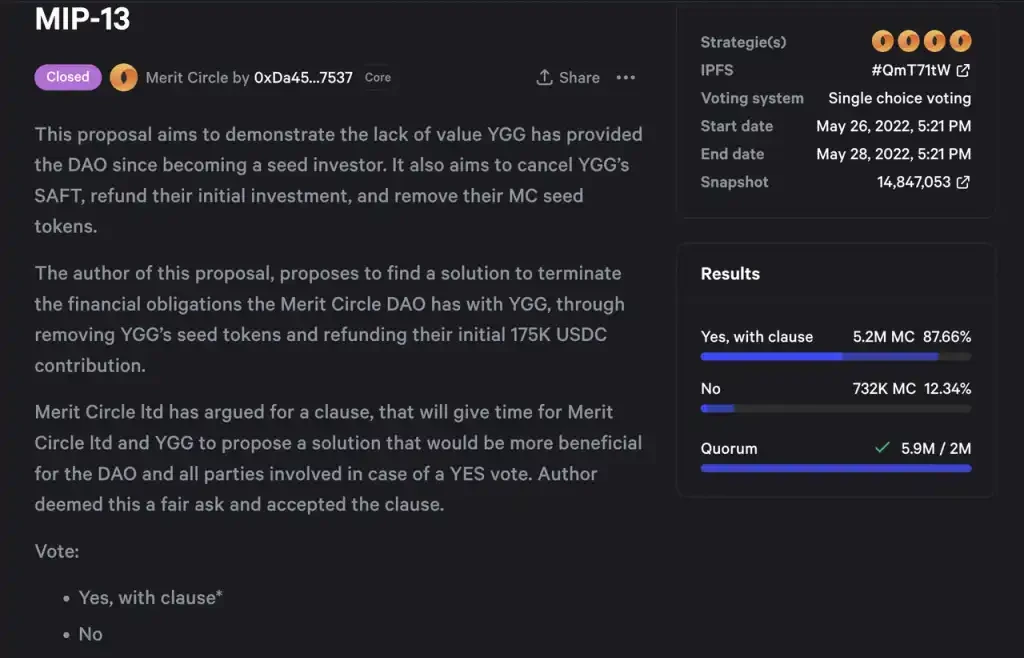Open author address 0xDa45...7537 profile
Image resolution: width=1024 pixels, height=658 pixels.
pyautogui.click(x=303, y=78)
